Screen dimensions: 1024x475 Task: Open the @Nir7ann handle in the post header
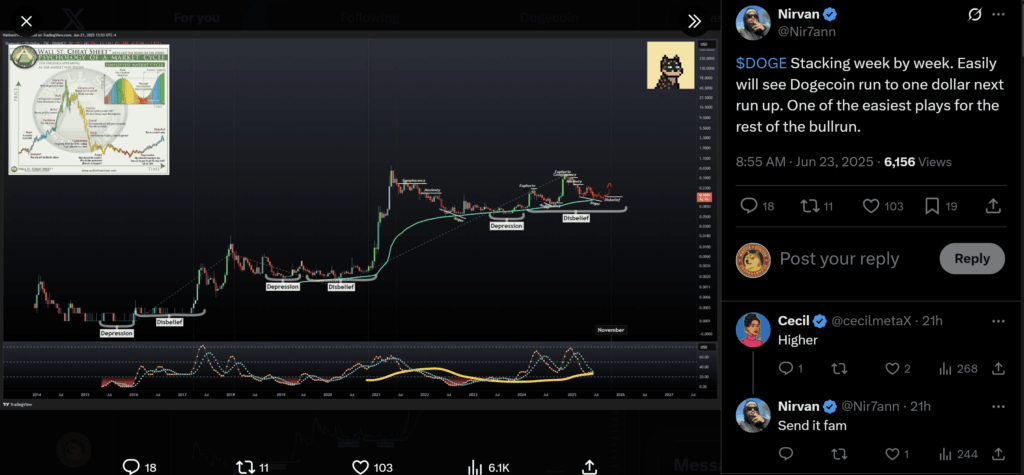pyautogui.click(x=807, y=32)
